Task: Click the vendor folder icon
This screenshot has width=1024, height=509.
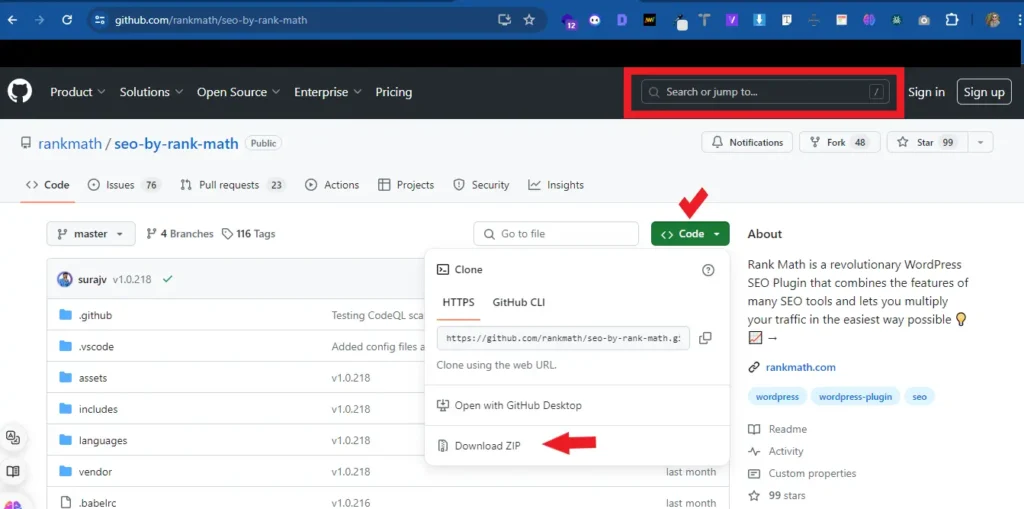Action: [x=65, y=471]
